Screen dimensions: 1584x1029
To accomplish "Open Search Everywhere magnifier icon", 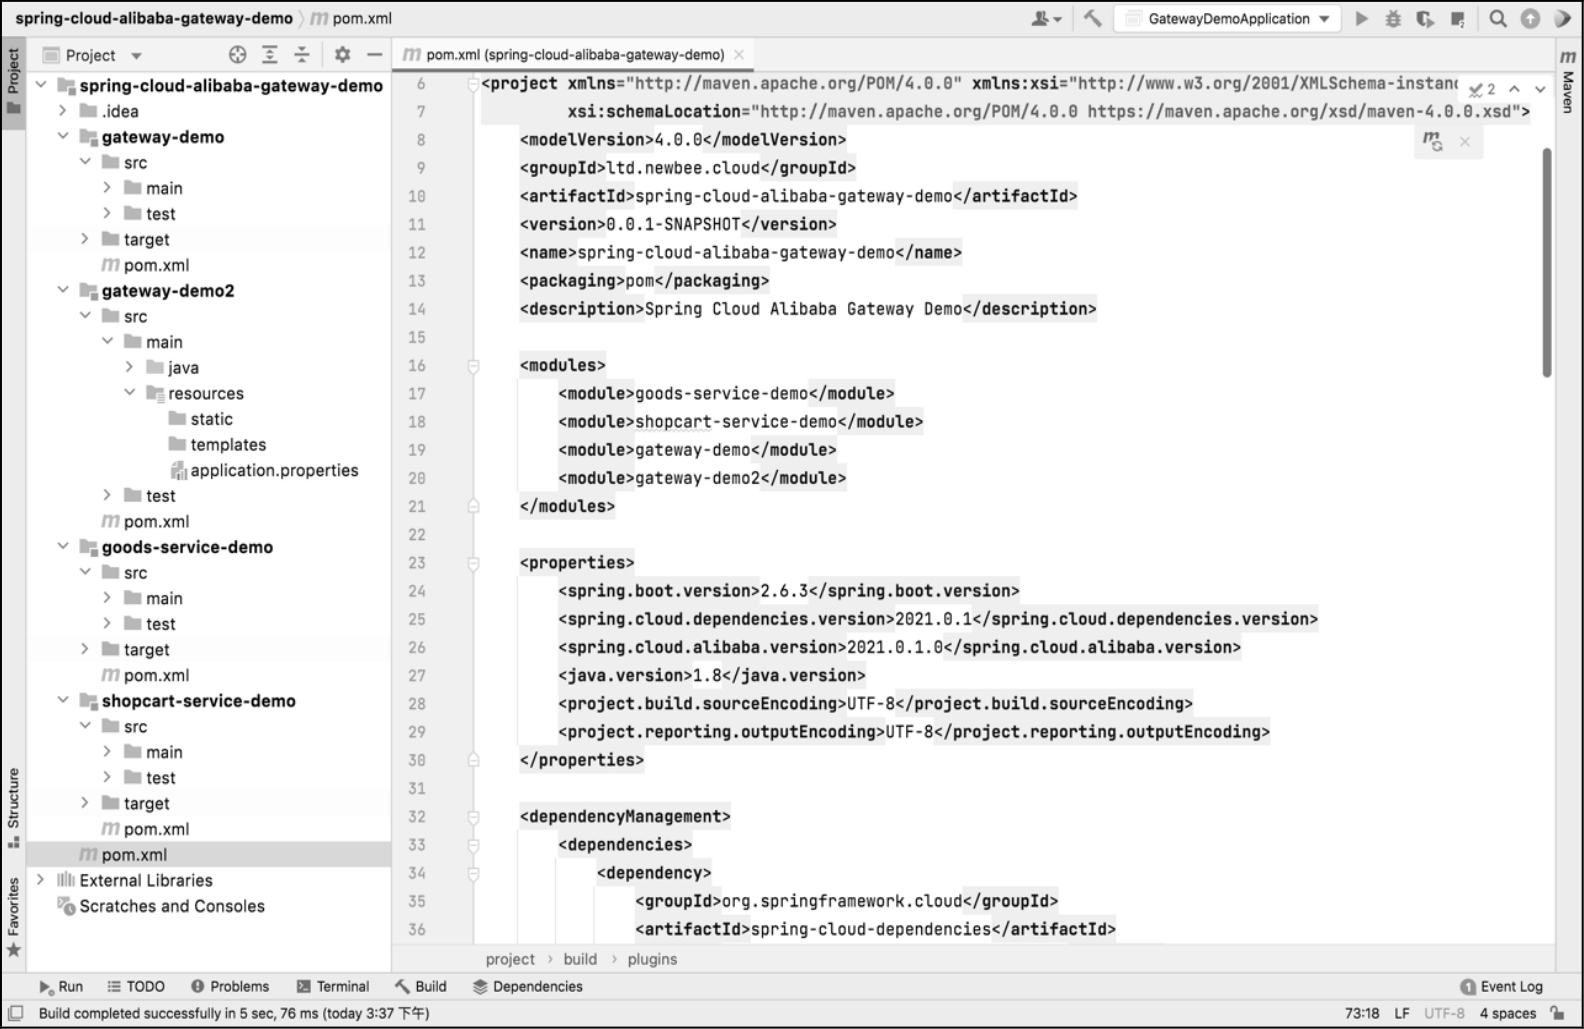I will click(1497, 18).
